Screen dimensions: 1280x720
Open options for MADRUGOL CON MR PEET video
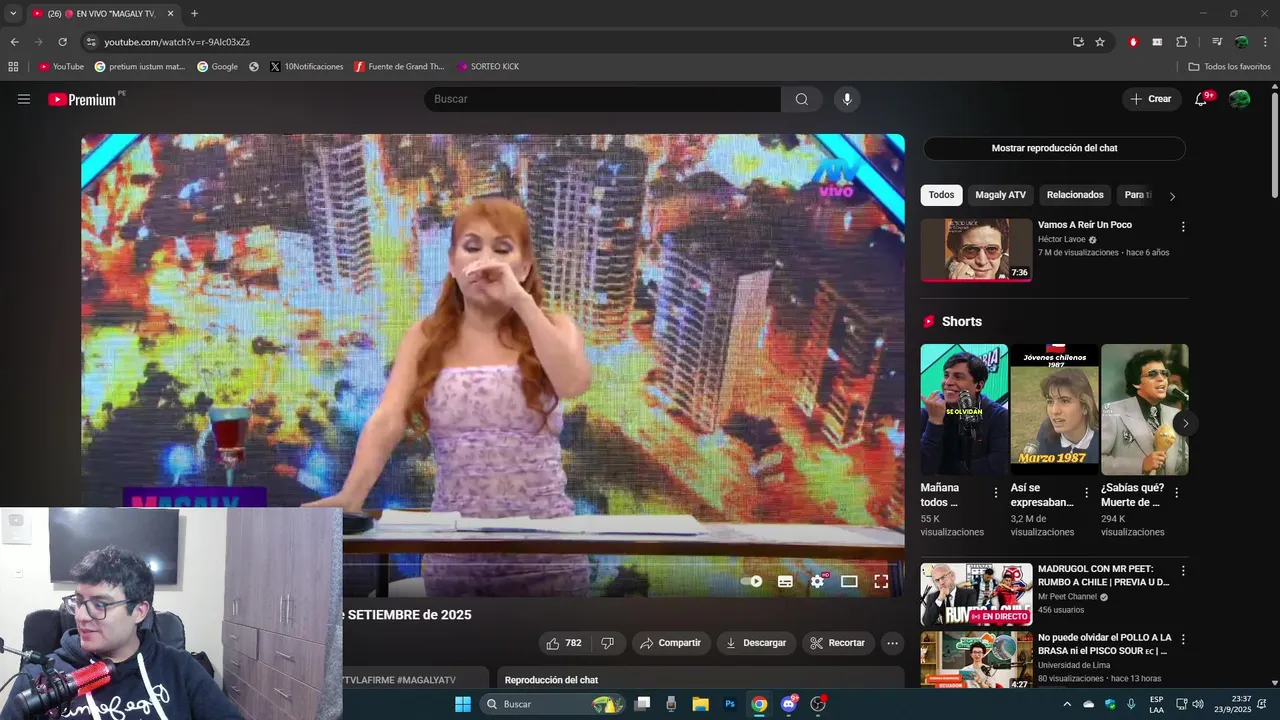click(1183, 571)
